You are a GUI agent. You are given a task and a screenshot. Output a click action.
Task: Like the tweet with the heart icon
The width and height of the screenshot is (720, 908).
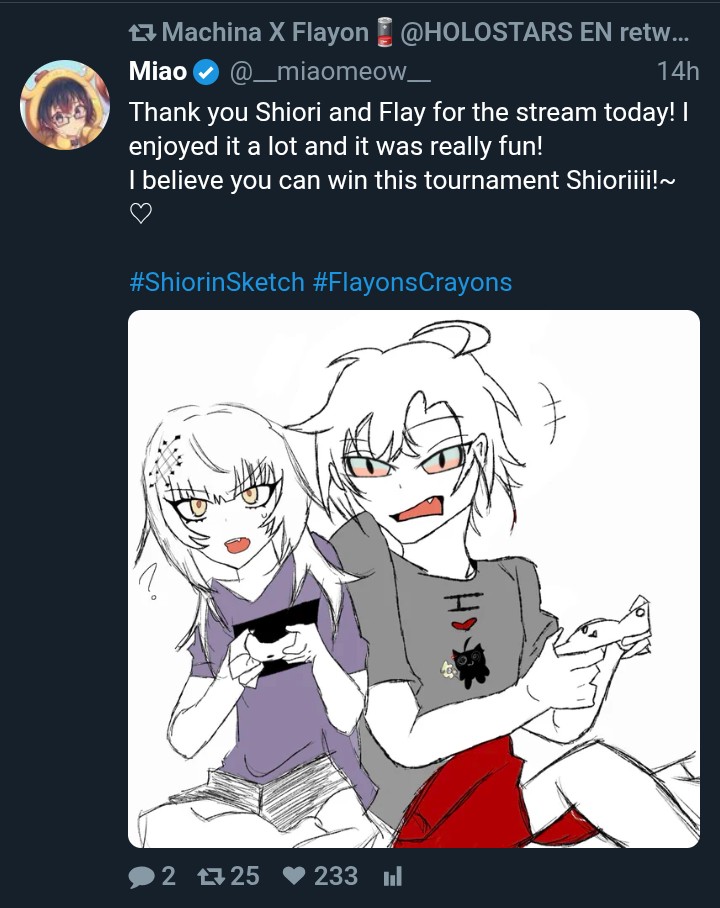[294, 876]
